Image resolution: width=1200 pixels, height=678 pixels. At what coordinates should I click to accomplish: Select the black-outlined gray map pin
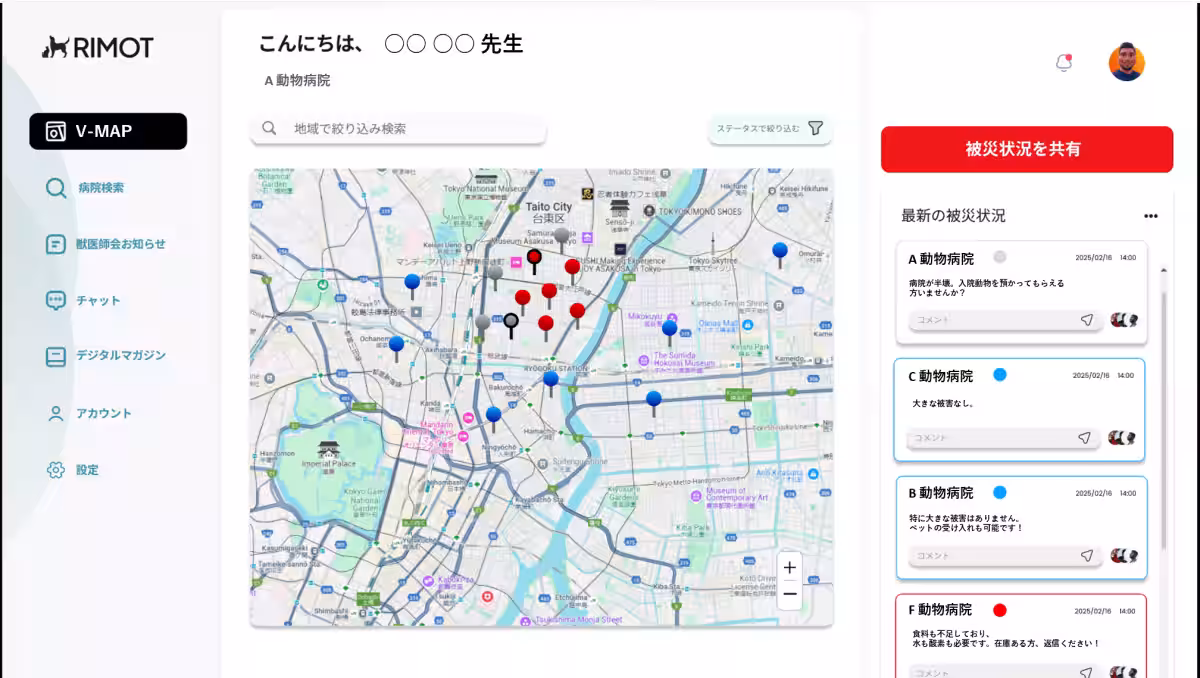511,325
